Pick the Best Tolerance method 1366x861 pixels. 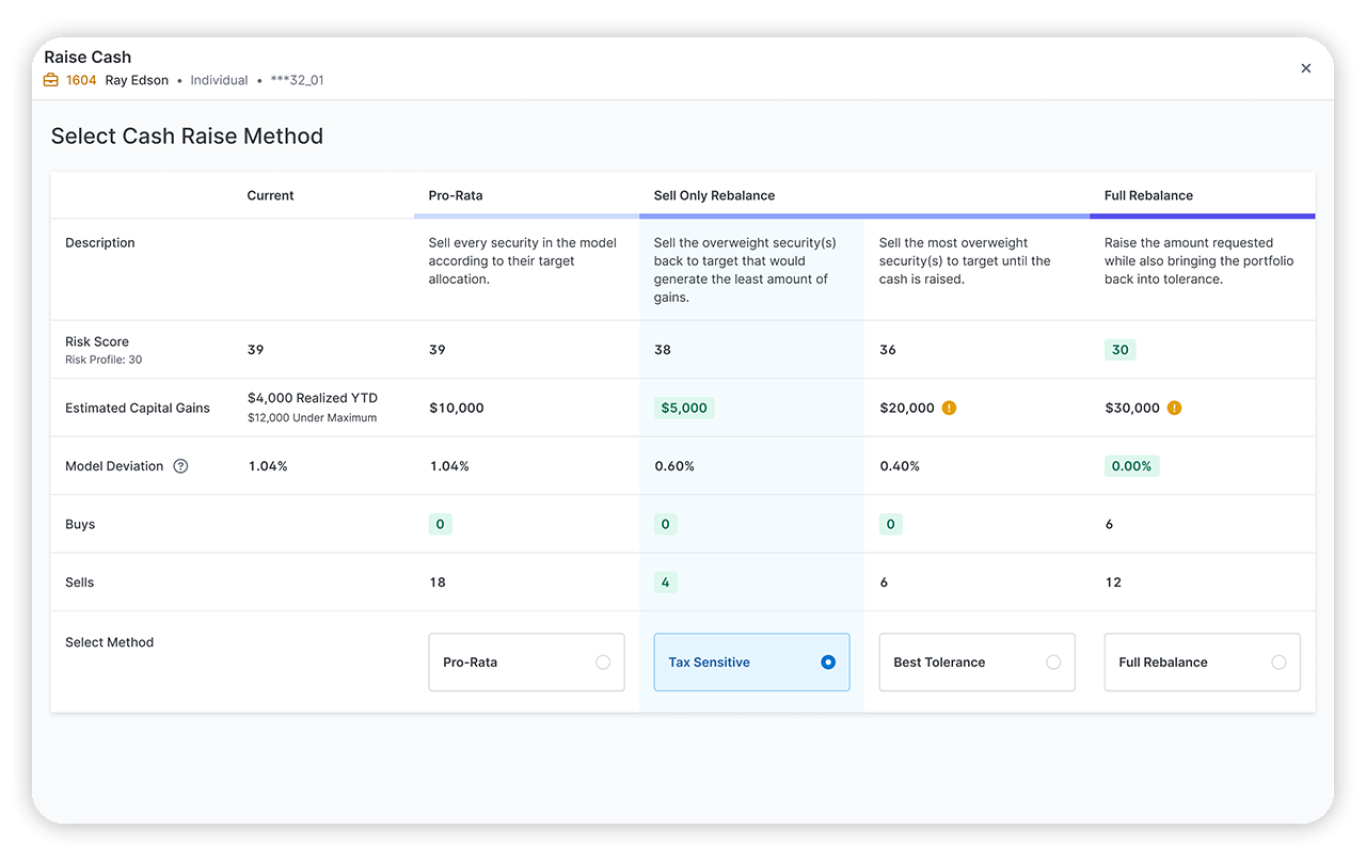pos(1053,662)
